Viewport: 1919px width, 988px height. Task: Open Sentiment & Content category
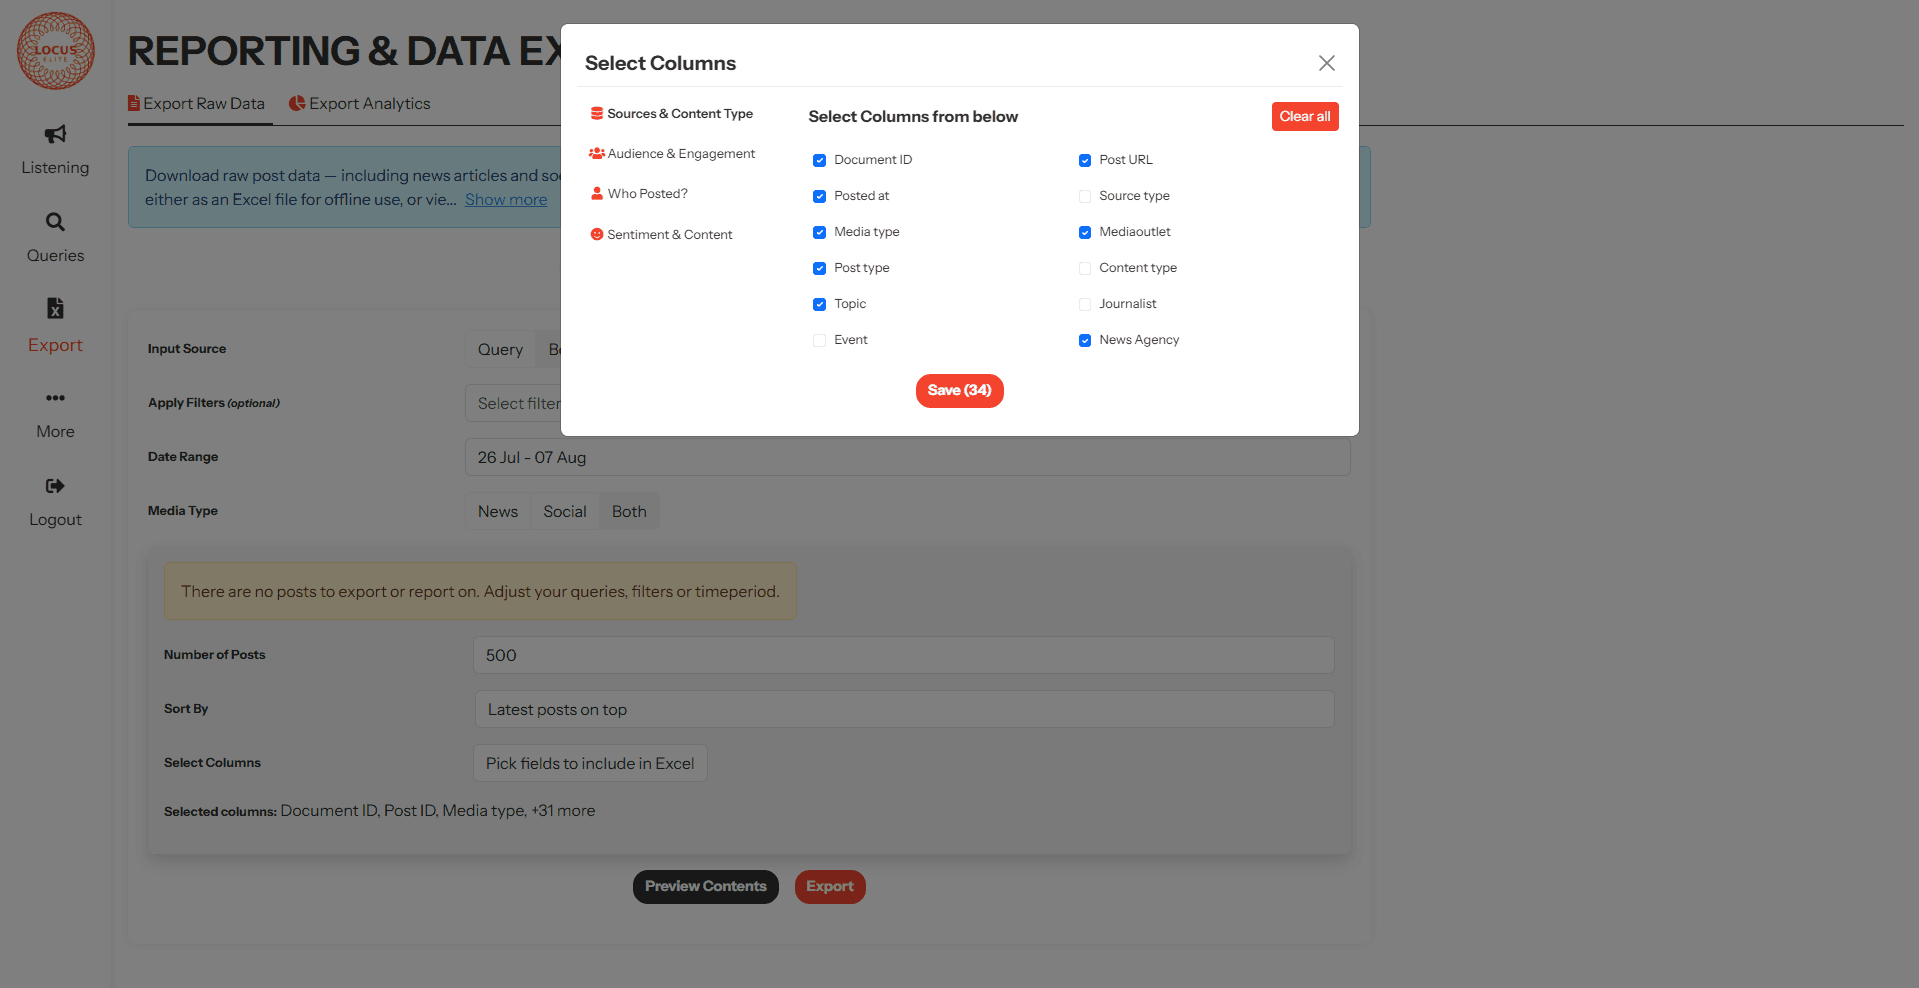(x=669, y=235)
